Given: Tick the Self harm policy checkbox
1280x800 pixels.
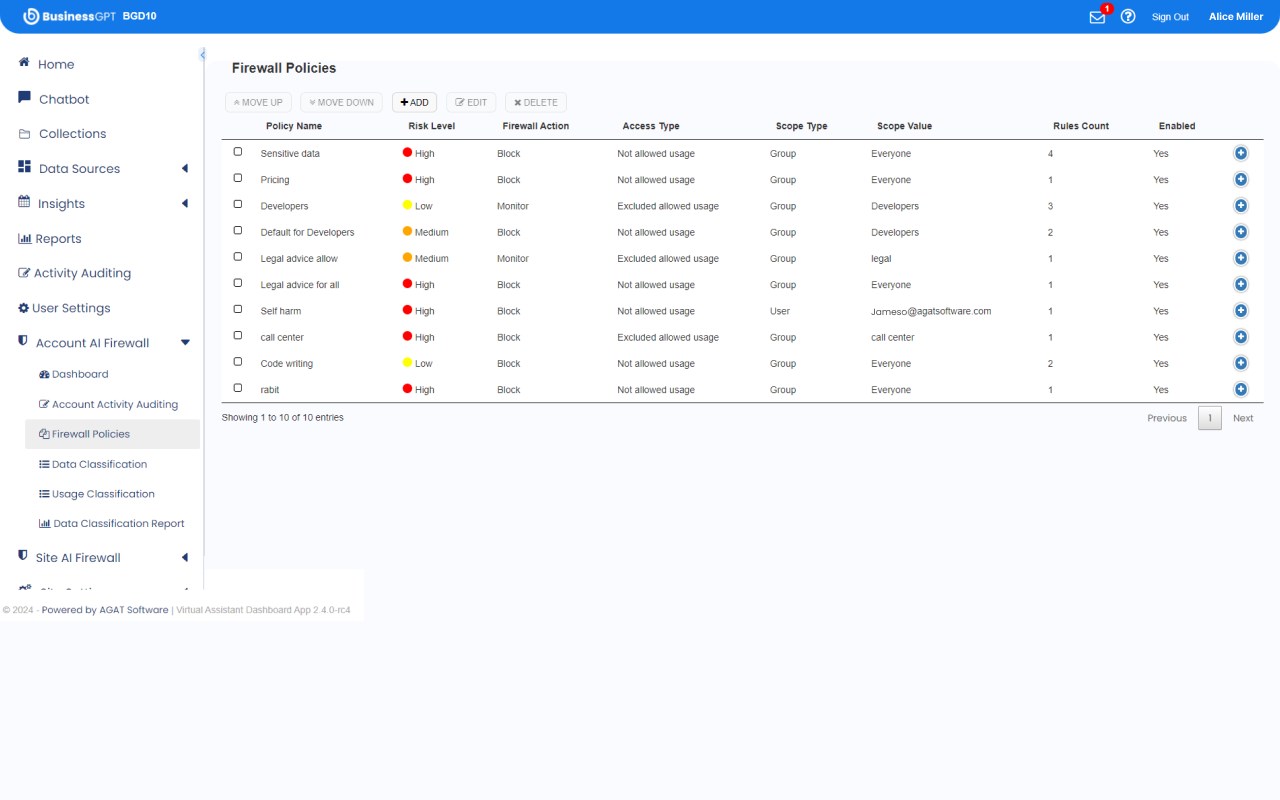Looking at the screenshot, I should (x=238, y=309).
